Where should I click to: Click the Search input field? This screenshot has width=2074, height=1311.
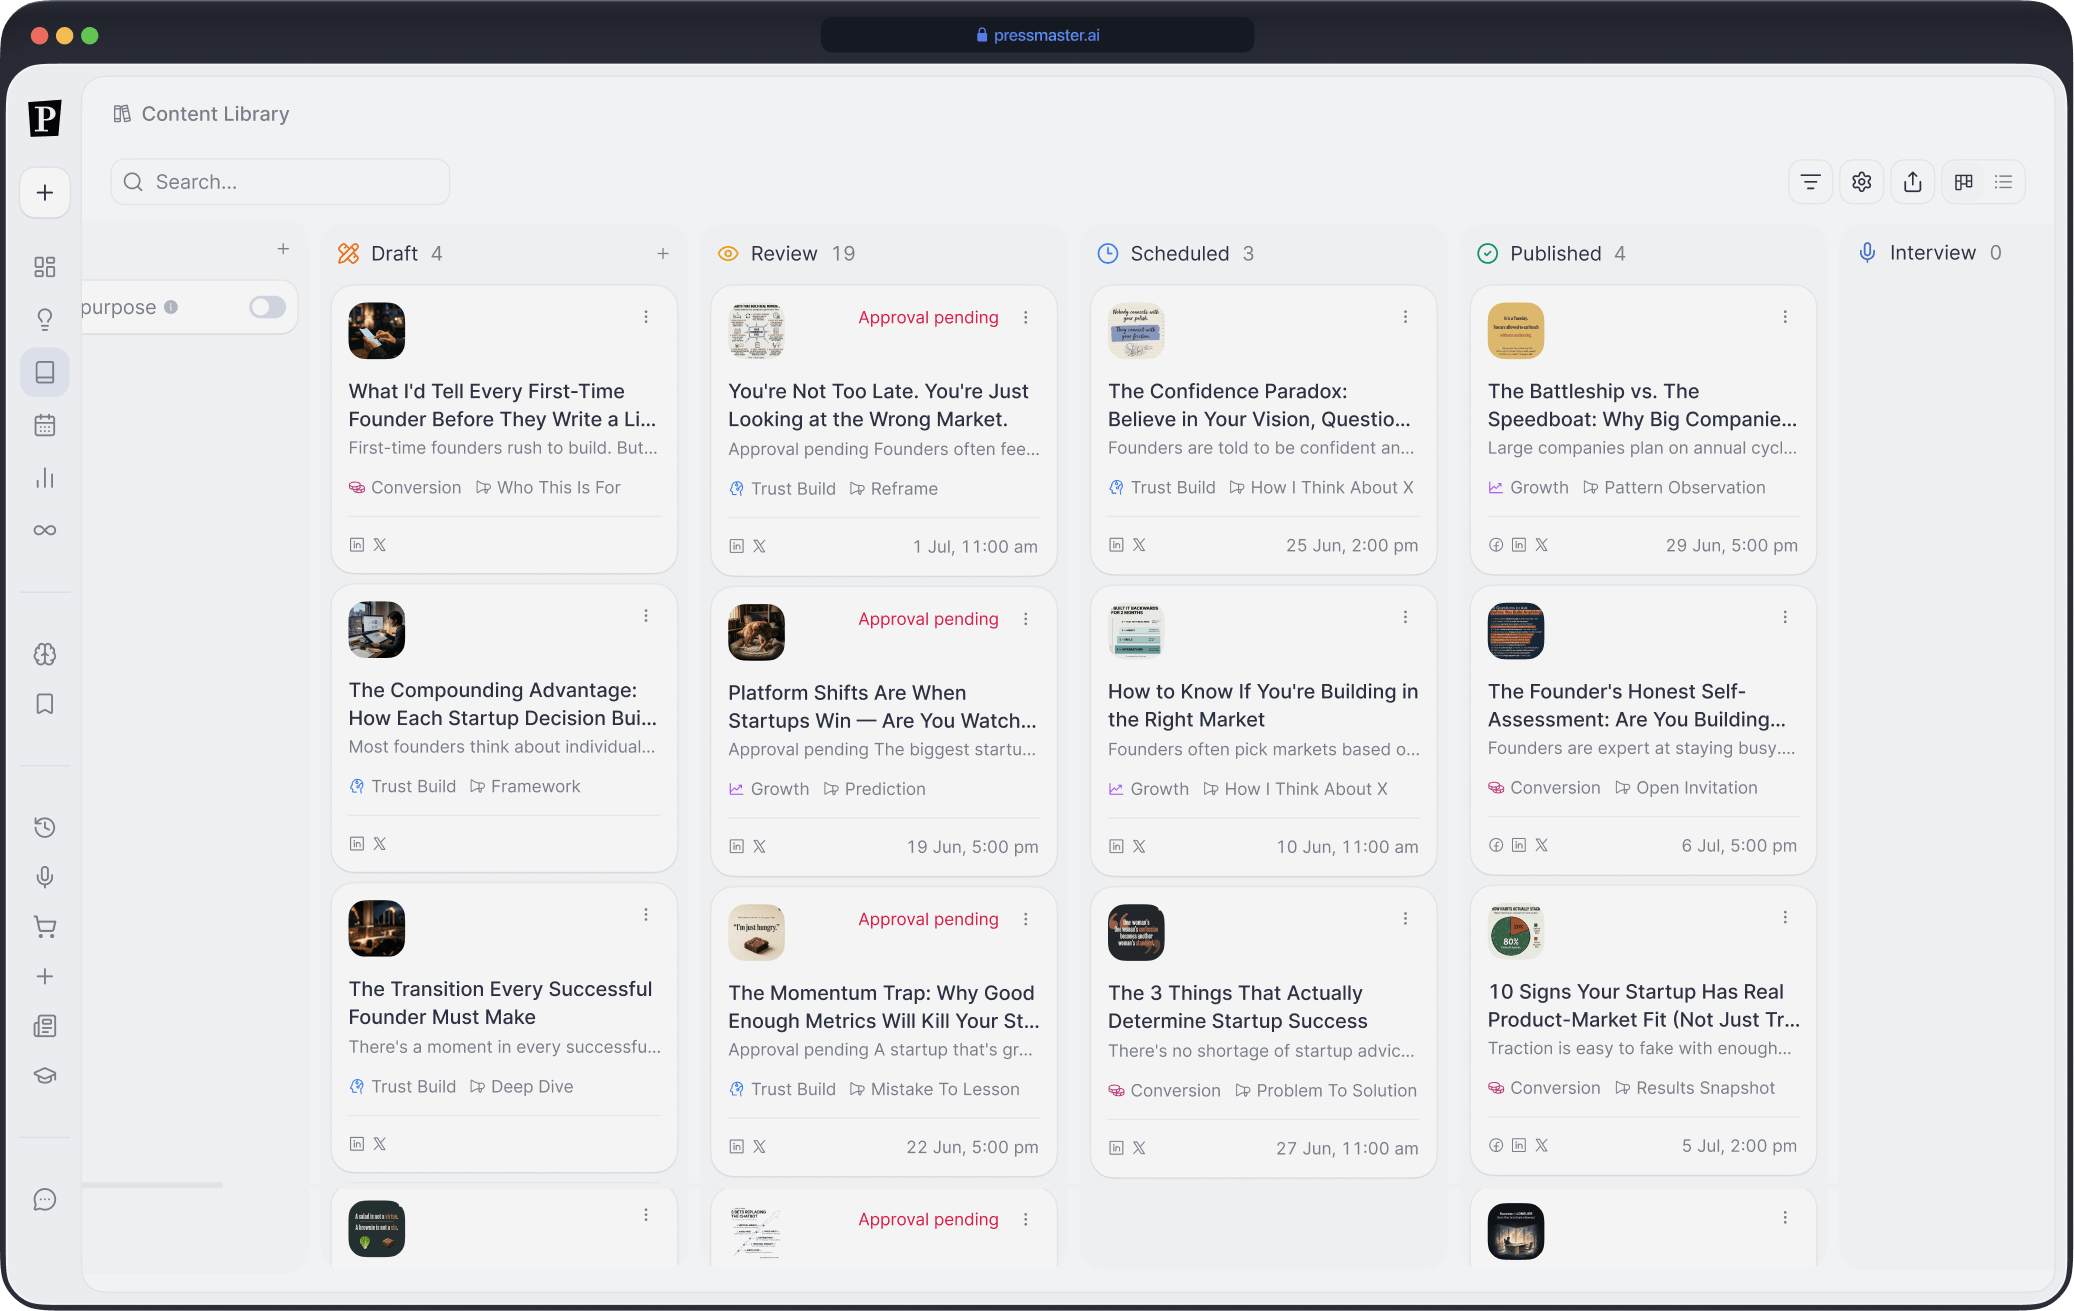280,182
